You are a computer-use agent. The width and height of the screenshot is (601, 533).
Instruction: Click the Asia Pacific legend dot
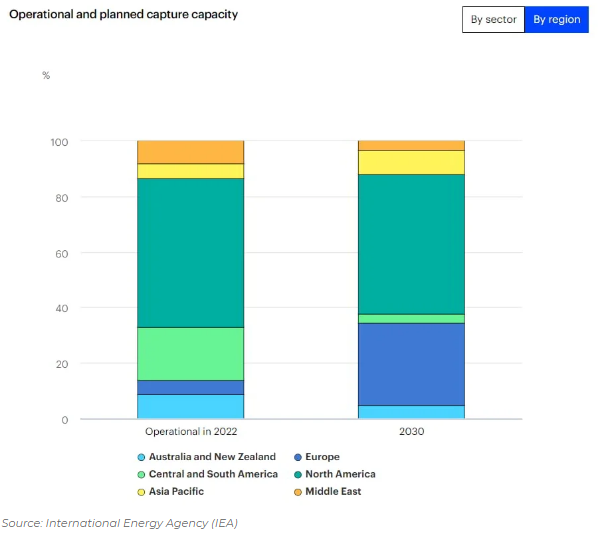click(141, 491)
